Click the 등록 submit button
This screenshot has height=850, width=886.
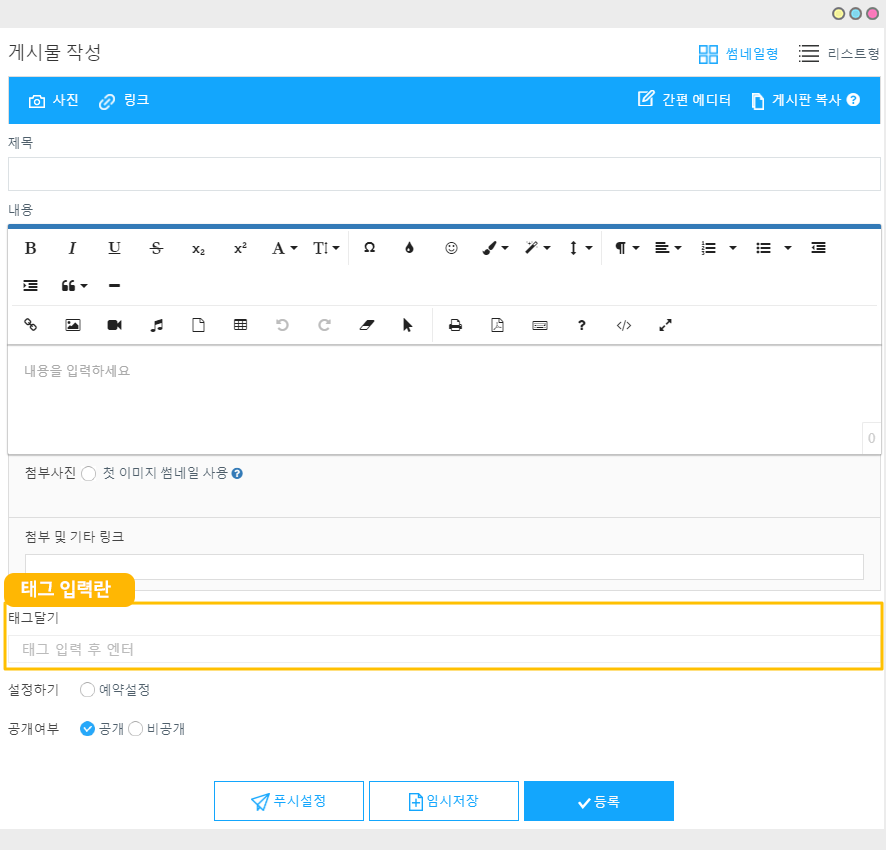pyautogui.click(x=598, y=801)
